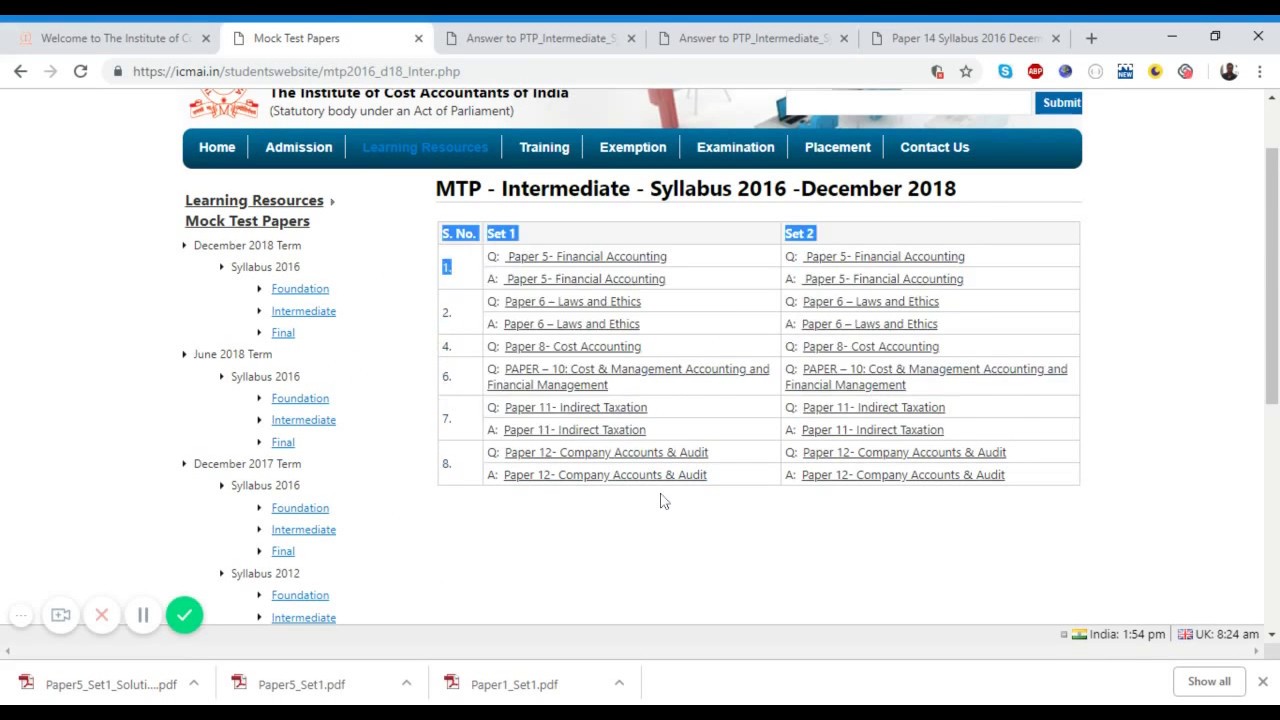Open a new browser tab with plus
The image size is (1280, 720).
1091,38
